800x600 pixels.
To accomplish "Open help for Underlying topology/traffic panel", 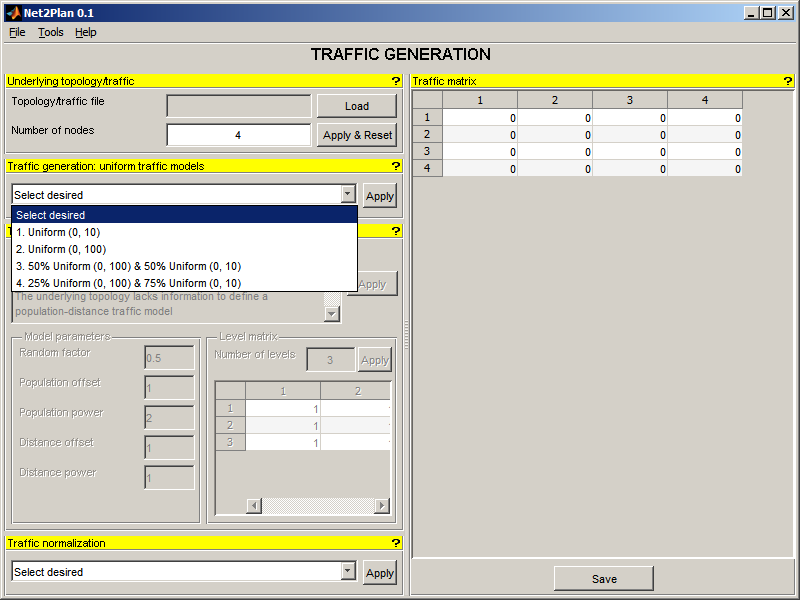I will (x=395, y=81).
